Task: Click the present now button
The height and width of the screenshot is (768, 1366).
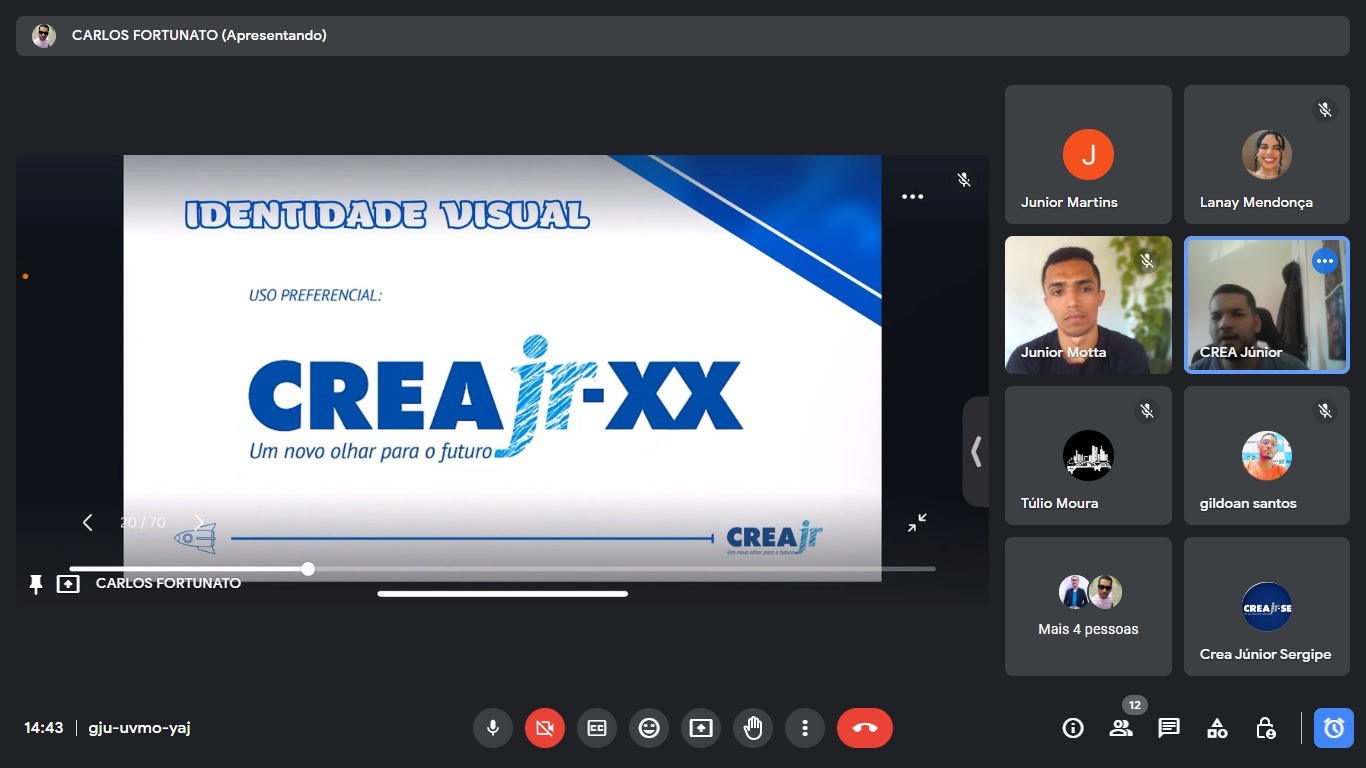Action: click(x=701, y=728)
